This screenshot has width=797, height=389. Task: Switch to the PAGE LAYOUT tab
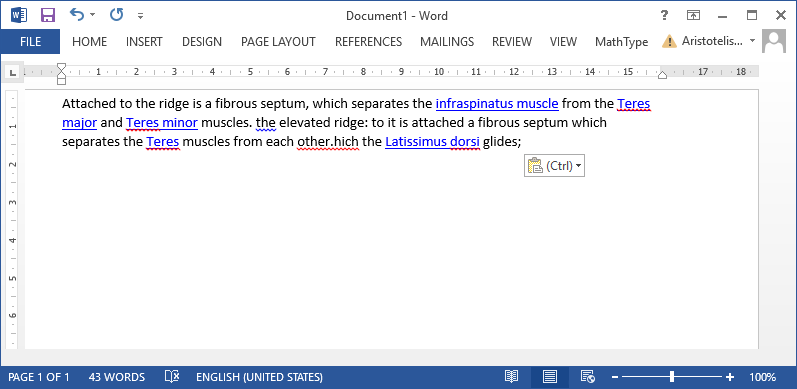click(x=278, y=42)
